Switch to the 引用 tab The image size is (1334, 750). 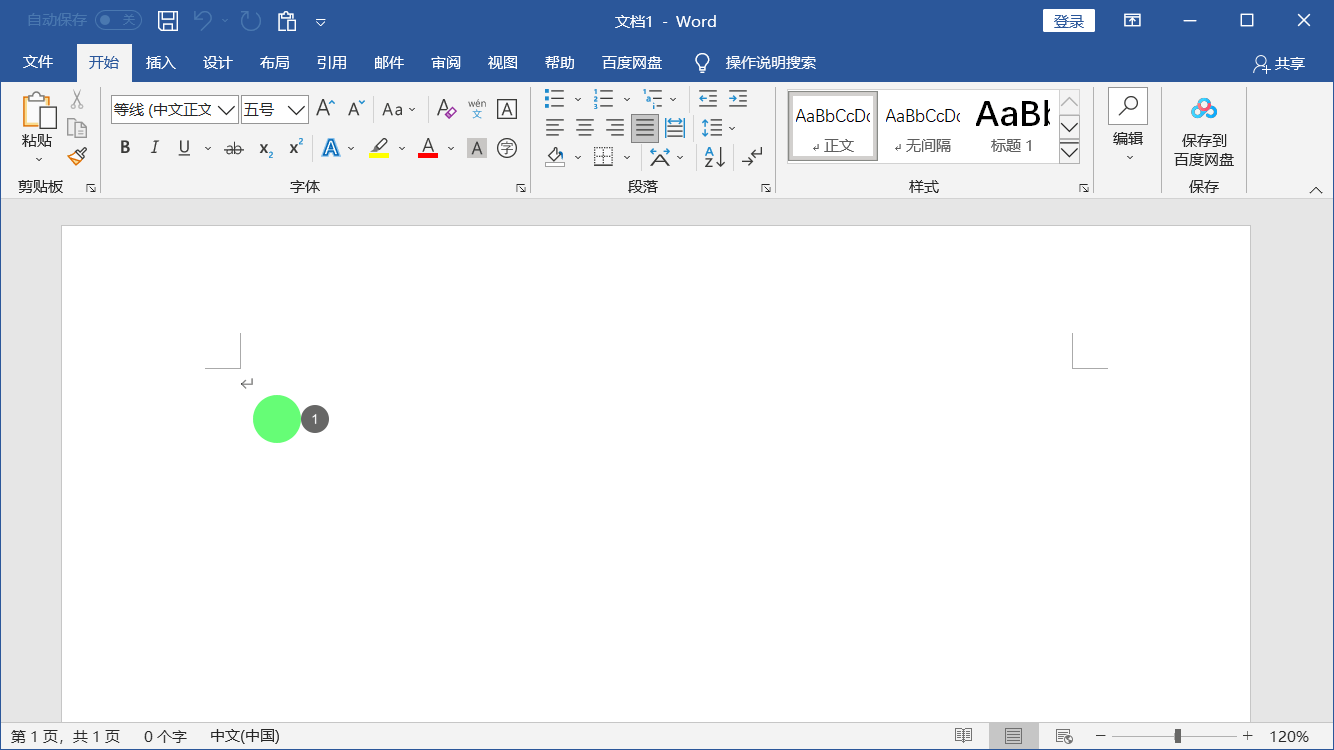[332, 62]
